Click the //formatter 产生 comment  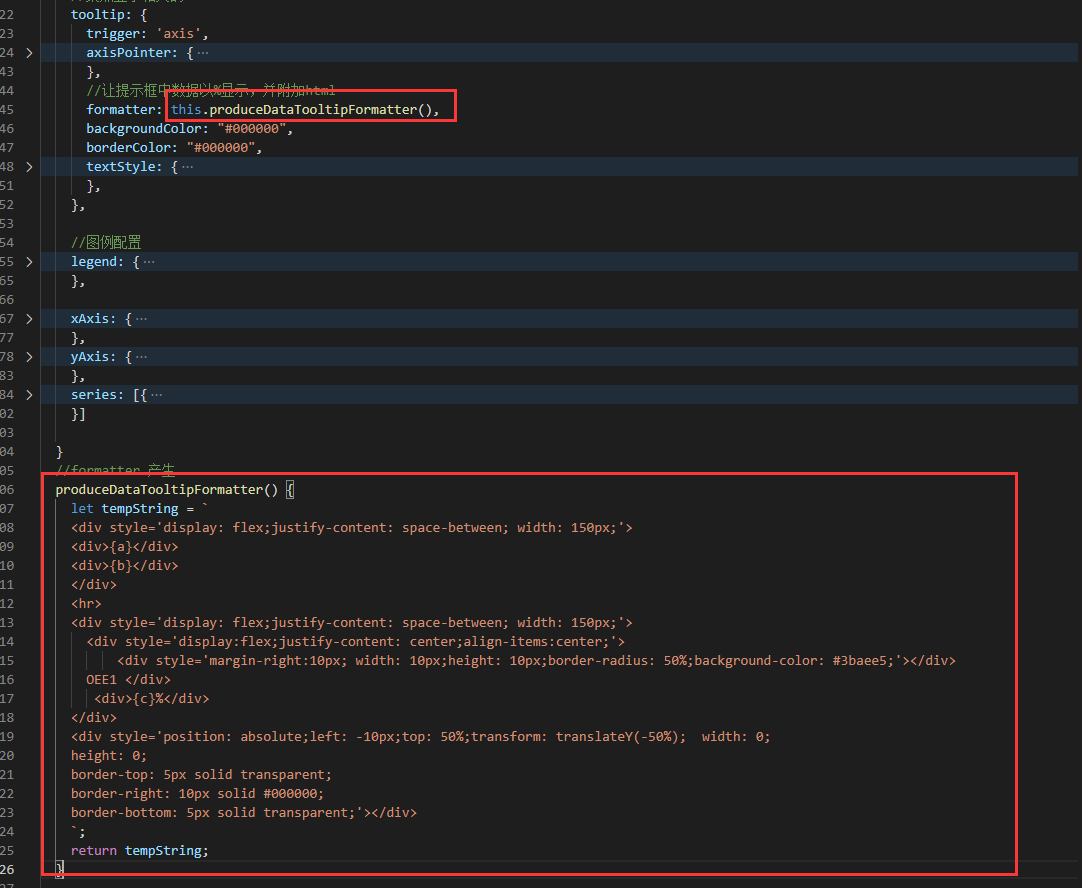pyautogui.click(x=115, y=470)
